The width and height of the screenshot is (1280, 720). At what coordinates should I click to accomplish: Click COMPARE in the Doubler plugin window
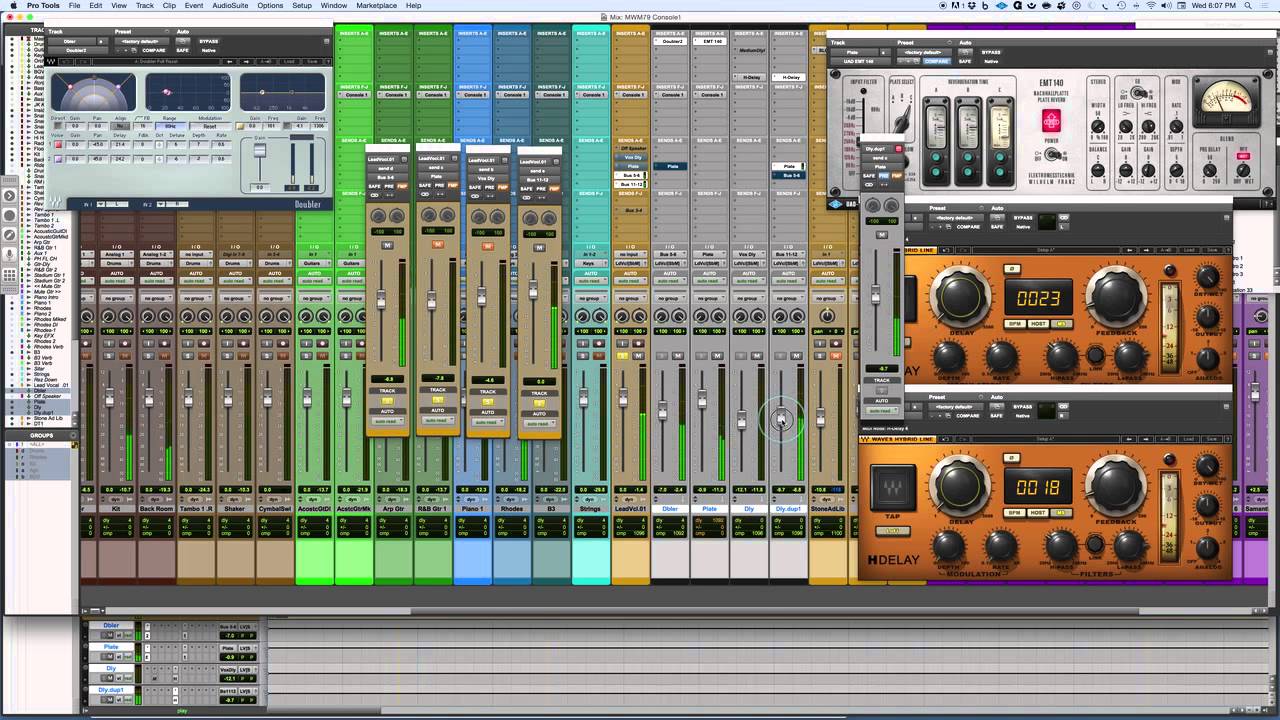point(153,50)
